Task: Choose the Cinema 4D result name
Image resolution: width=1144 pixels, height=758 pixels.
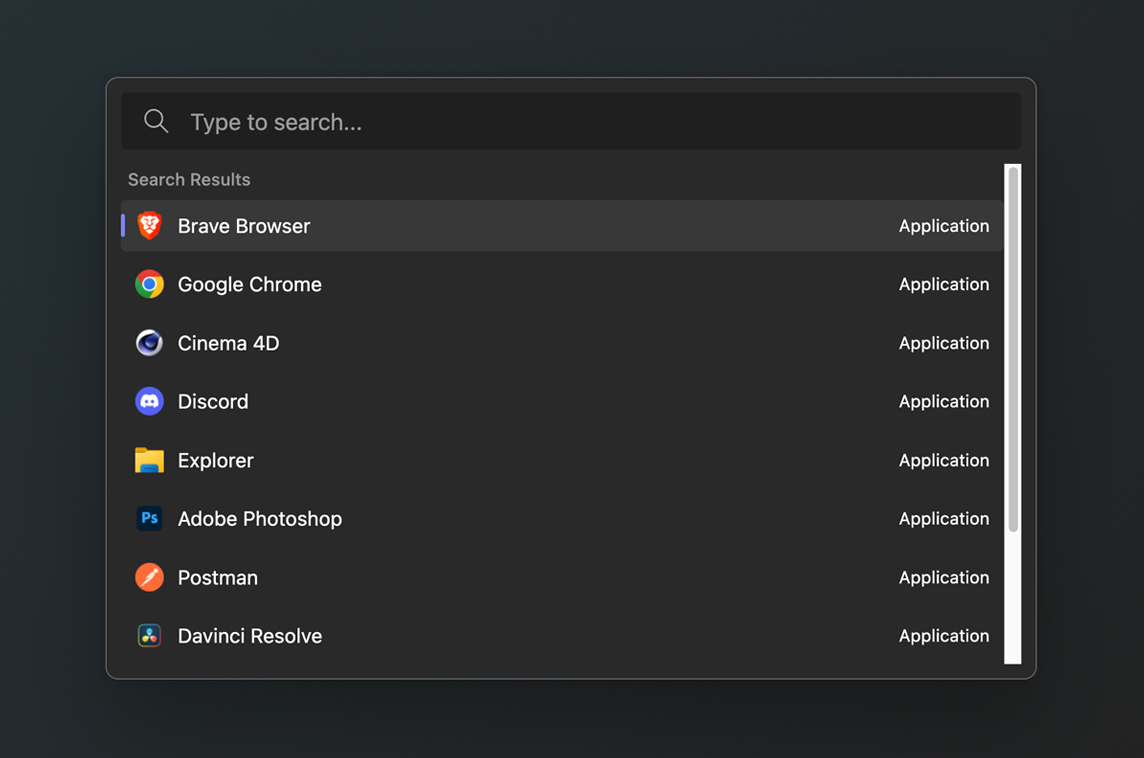Action: 228,343
